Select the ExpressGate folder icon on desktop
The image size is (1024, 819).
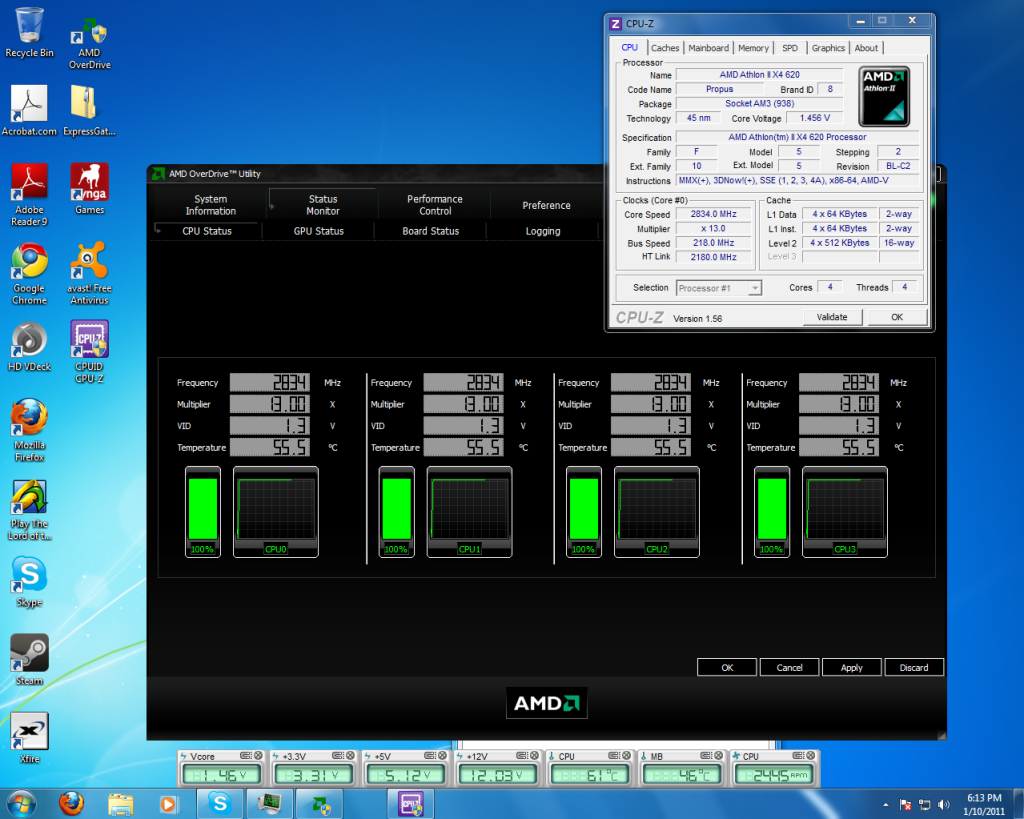click(89, 111)
